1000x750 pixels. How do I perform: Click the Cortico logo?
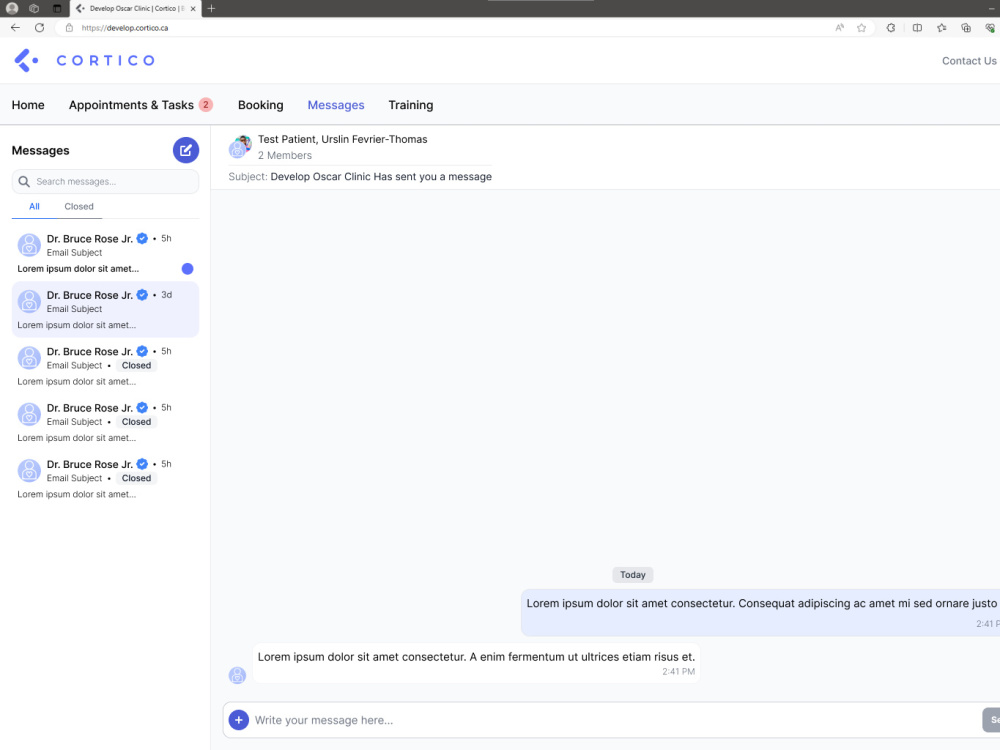coord(85,61)
